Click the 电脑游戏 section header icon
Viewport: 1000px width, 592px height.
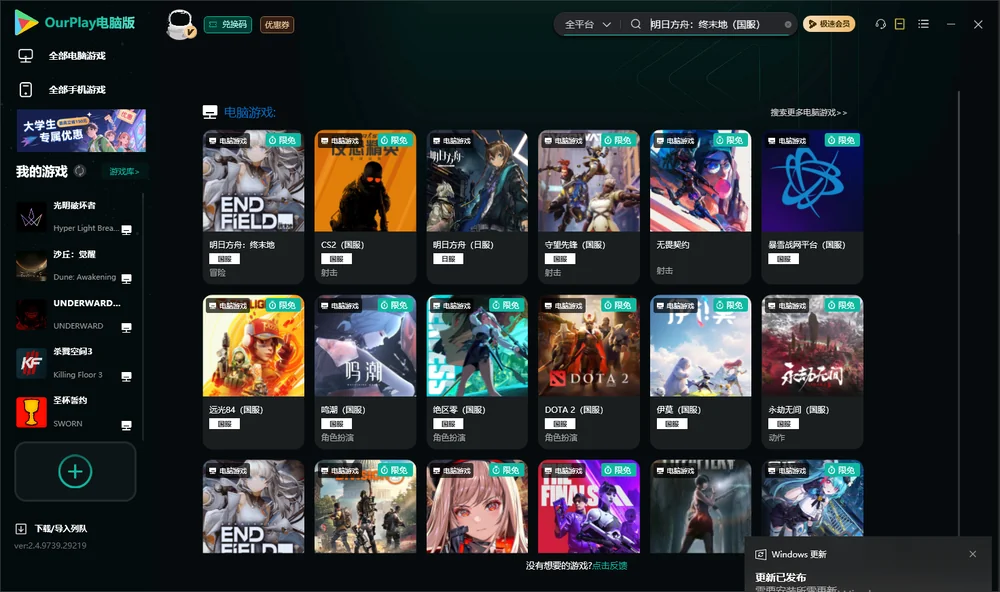(x=210, y=112)
